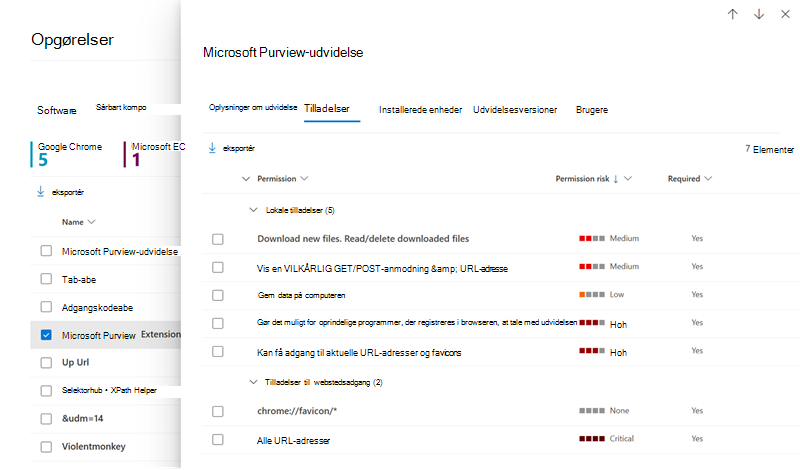The height and width of the screenshot is (470, 800).
Task: Open the Permission column dropdown
Action: tap(305, 179)
